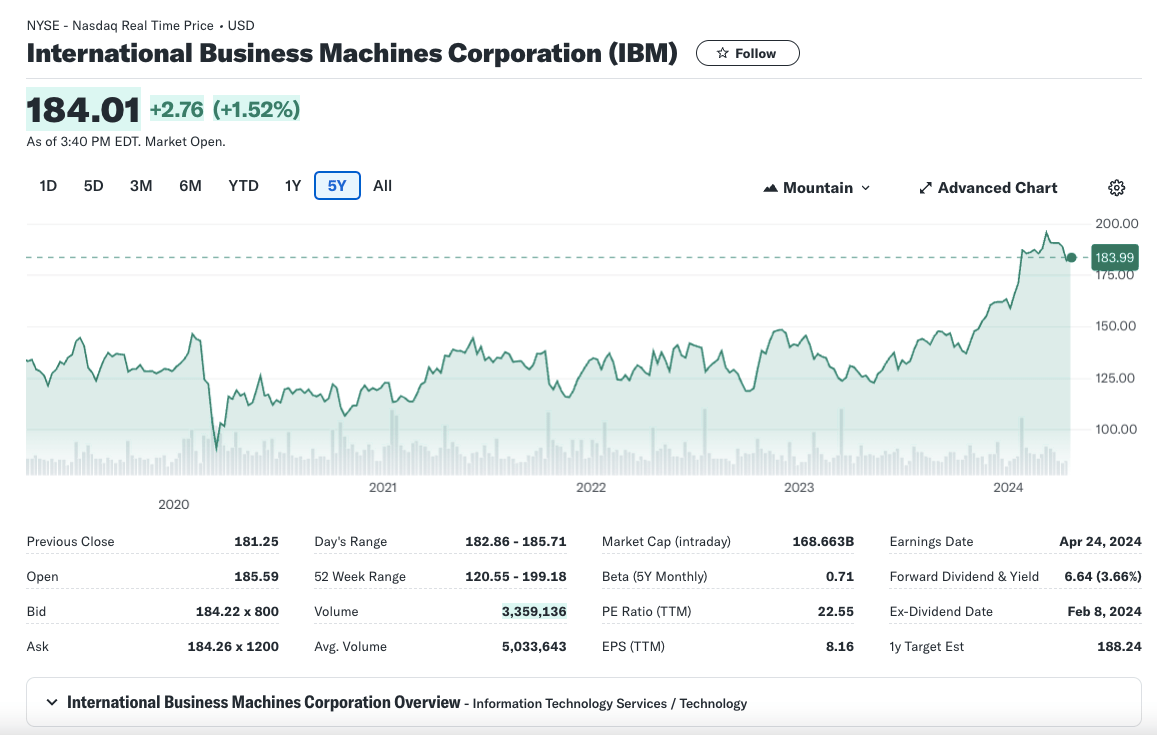Select the YTD range tab
1157x735 pixels.
point(244,186)
